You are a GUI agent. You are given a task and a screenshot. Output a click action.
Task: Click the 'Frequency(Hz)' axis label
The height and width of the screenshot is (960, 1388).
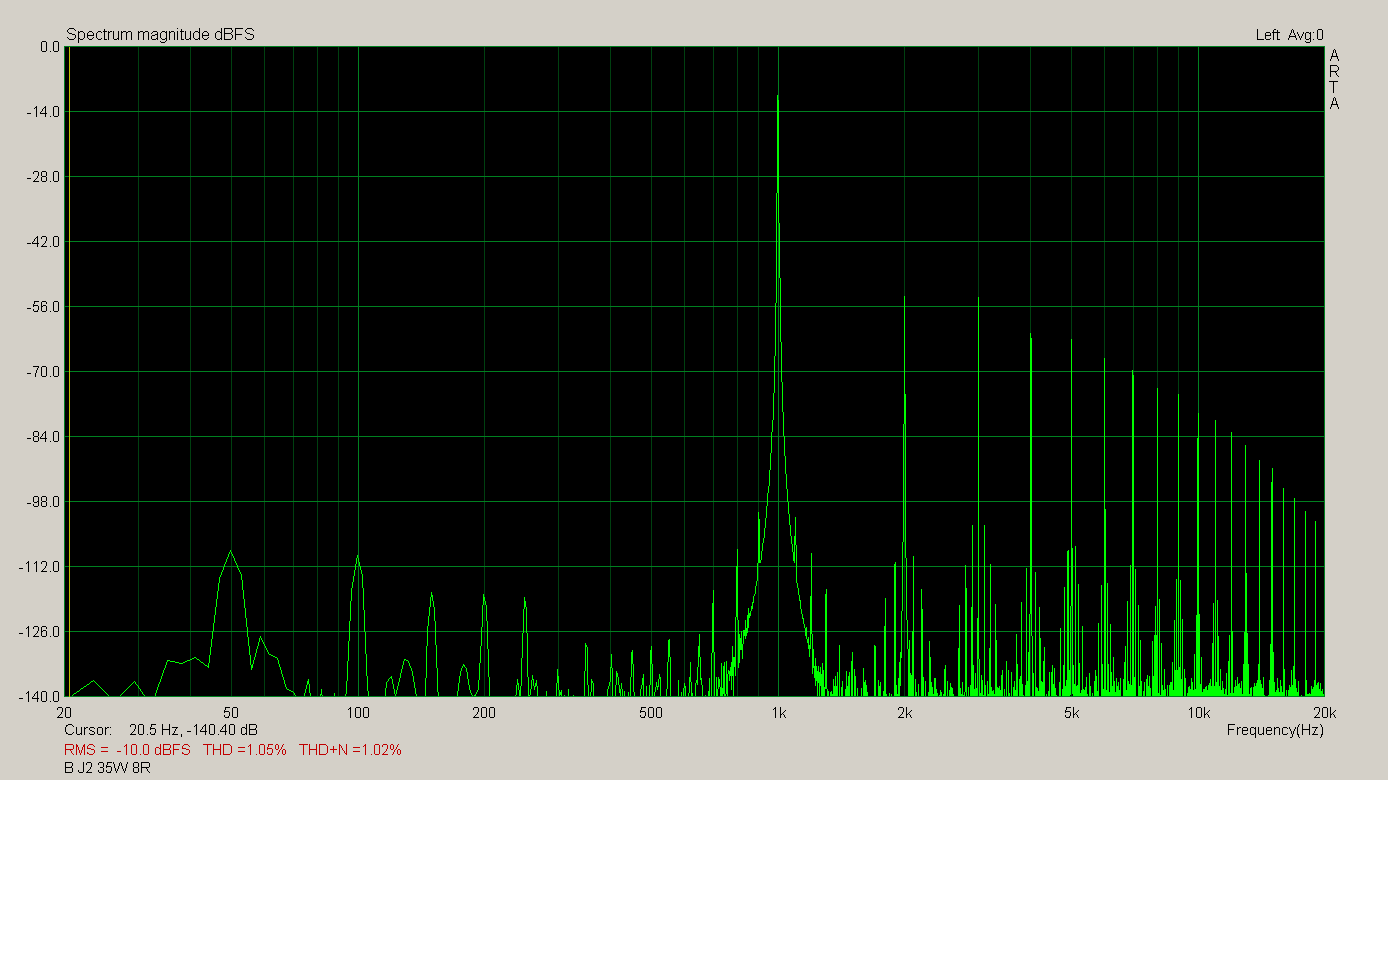(x=1275, y=730)
